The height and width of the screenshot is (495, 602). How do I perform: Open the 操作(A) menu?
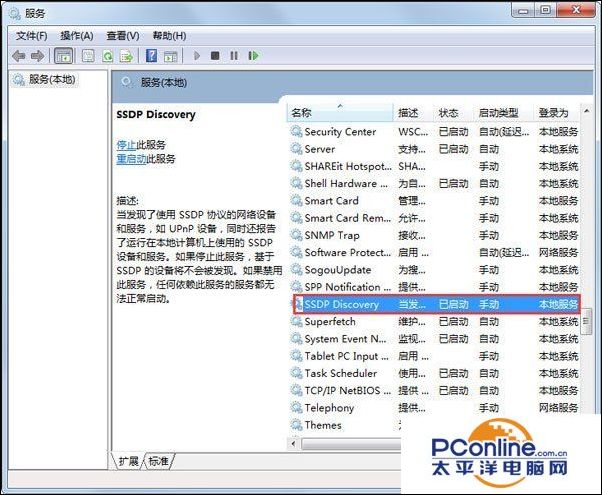[x=77, y=36]
